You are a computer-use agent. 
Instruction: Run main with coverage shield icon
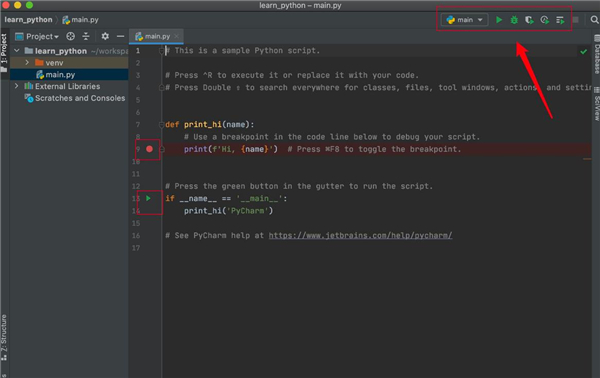[529, 20]
